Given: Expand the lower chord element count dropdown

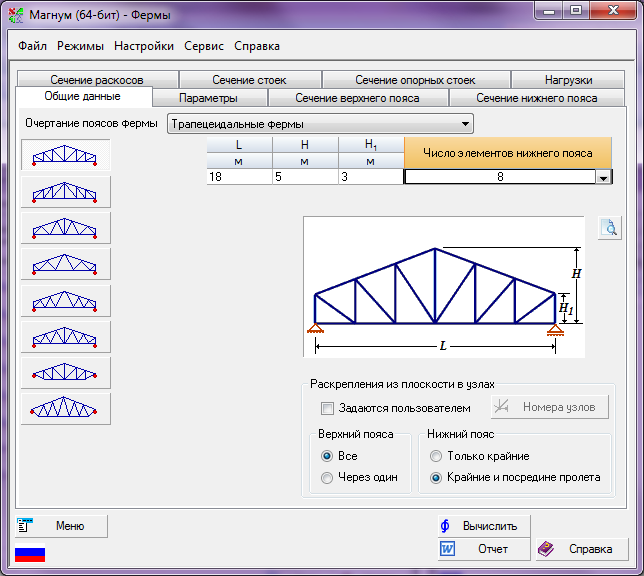Looking at the screenshot, I should point(603,177).
